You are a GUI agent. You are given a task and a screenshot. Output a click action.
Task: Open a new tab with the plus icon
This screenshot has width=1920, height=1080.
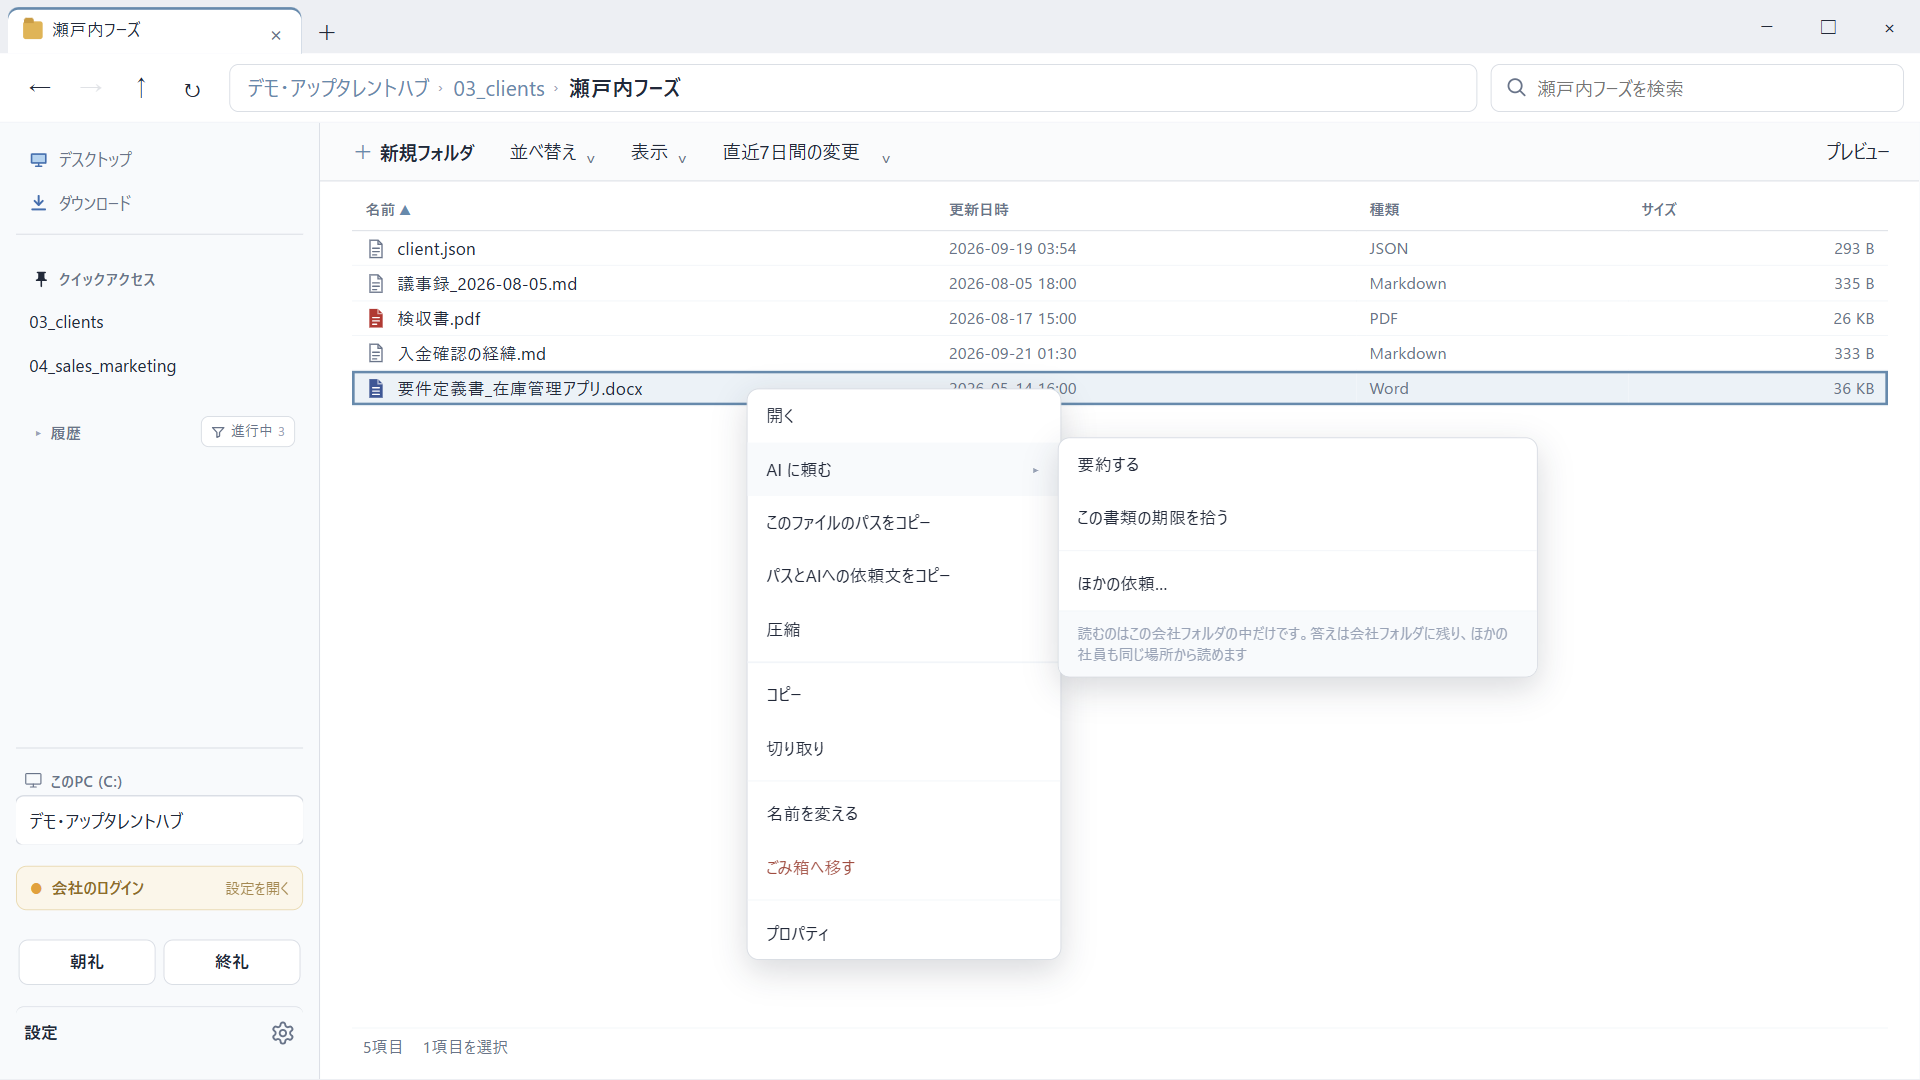coord(327,32)
